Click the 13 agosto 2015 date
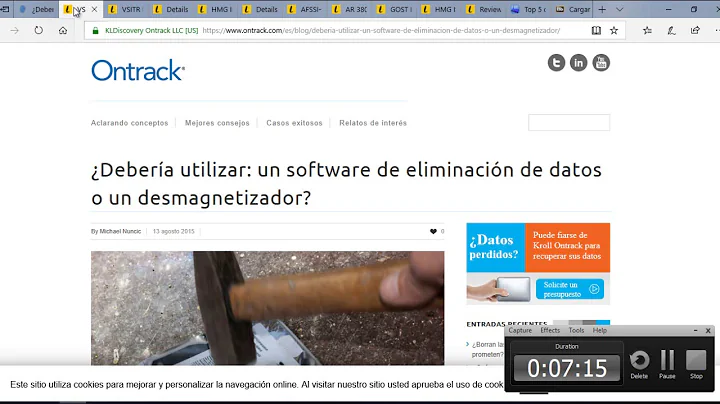Image resolution: width=720 pixels, height=404 pixels. pos(174,231)
